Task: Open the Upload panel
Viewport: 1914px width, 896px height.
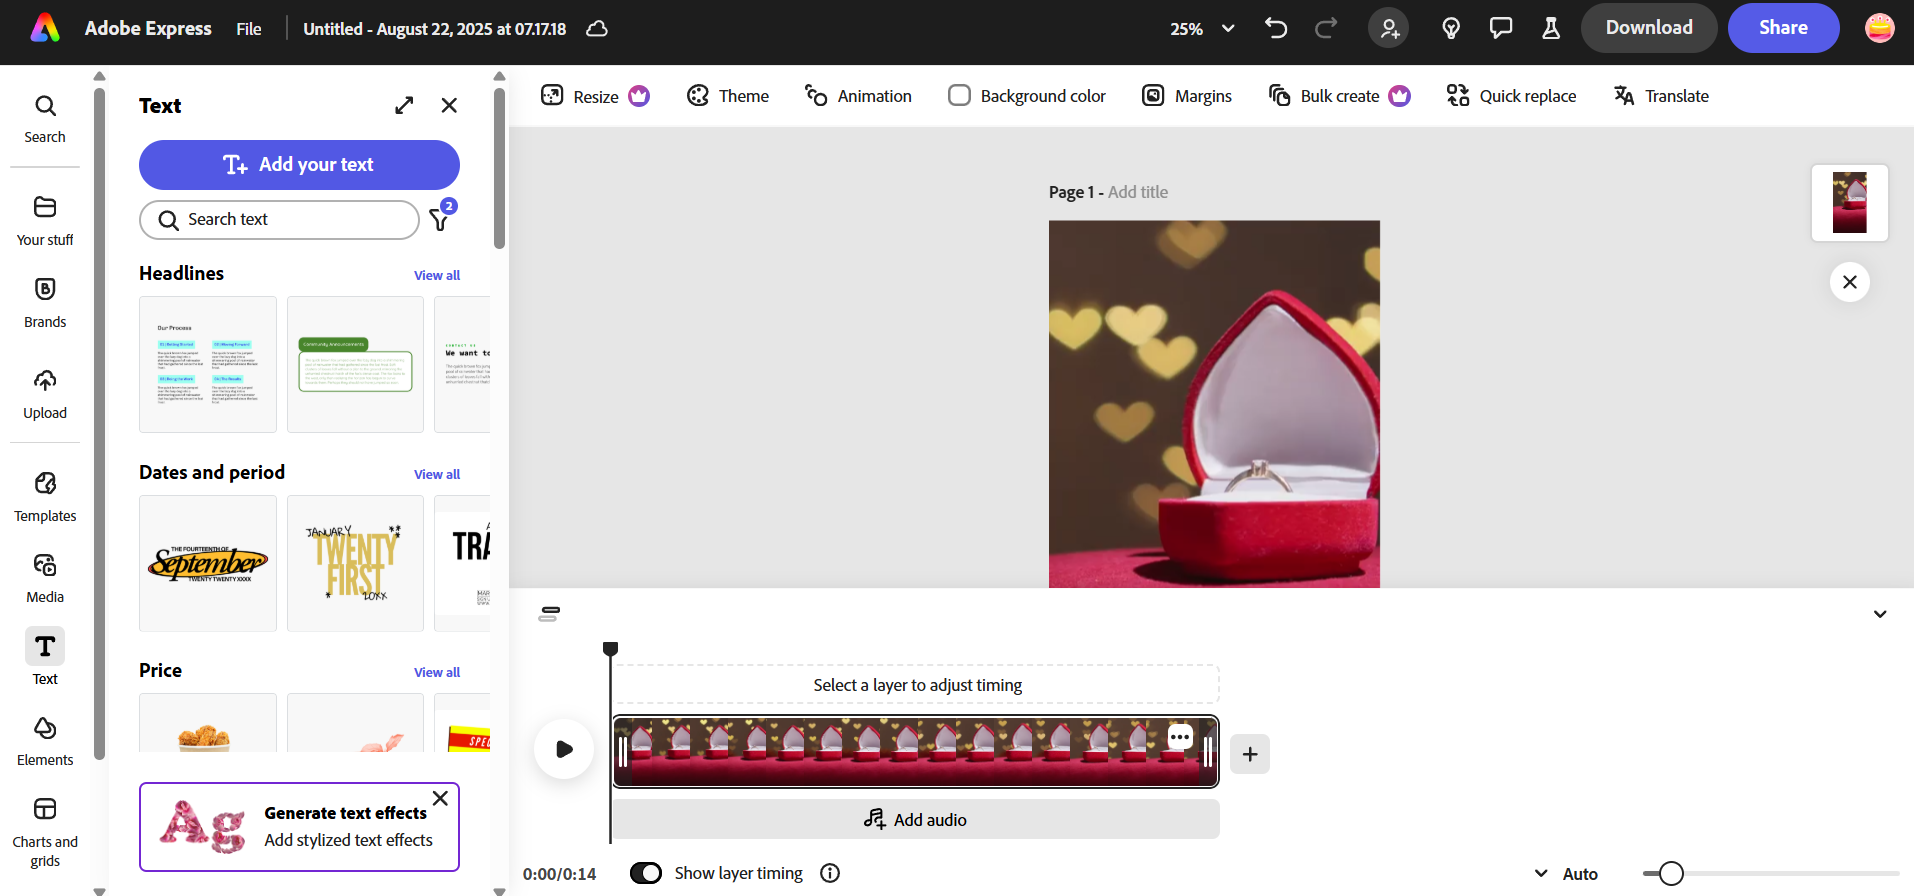Action: tap(45, 393)
